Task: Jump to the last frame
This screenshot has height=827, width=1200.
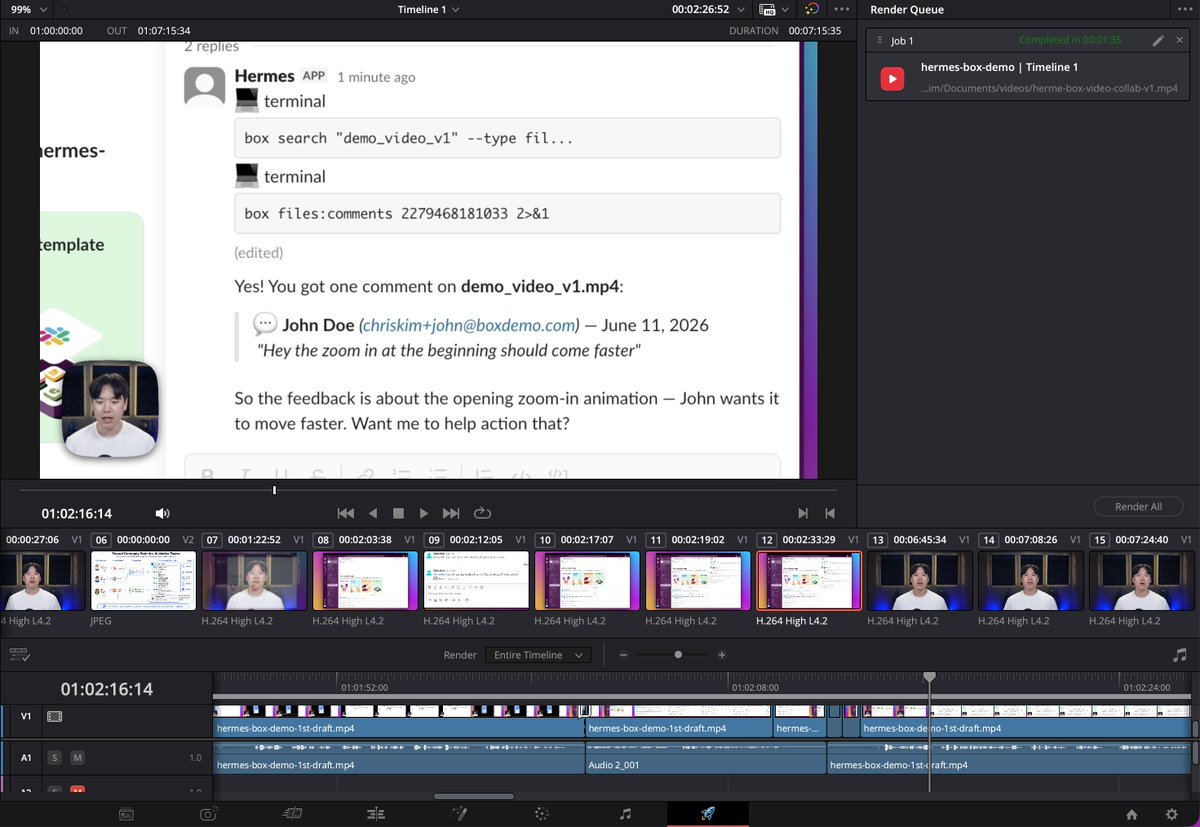Action: (x=451, y=513)
